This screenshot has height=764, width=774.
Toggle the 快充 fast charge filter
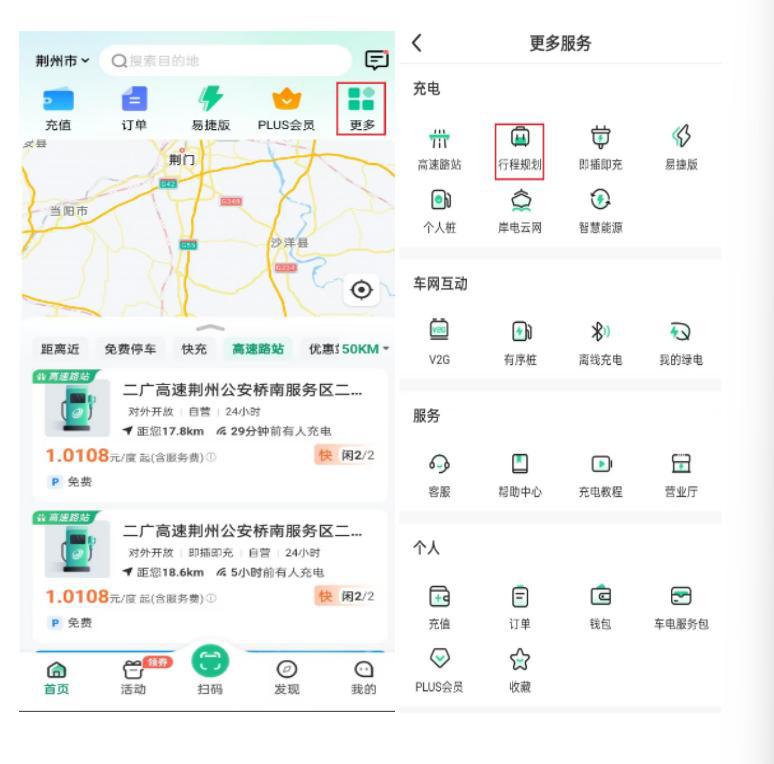coord(194,349)
